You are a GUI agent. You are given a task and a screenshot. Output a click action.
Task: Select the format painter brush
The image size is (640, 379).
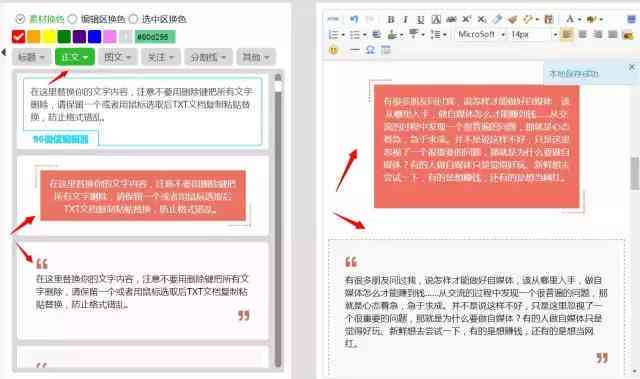coord(513,20)
